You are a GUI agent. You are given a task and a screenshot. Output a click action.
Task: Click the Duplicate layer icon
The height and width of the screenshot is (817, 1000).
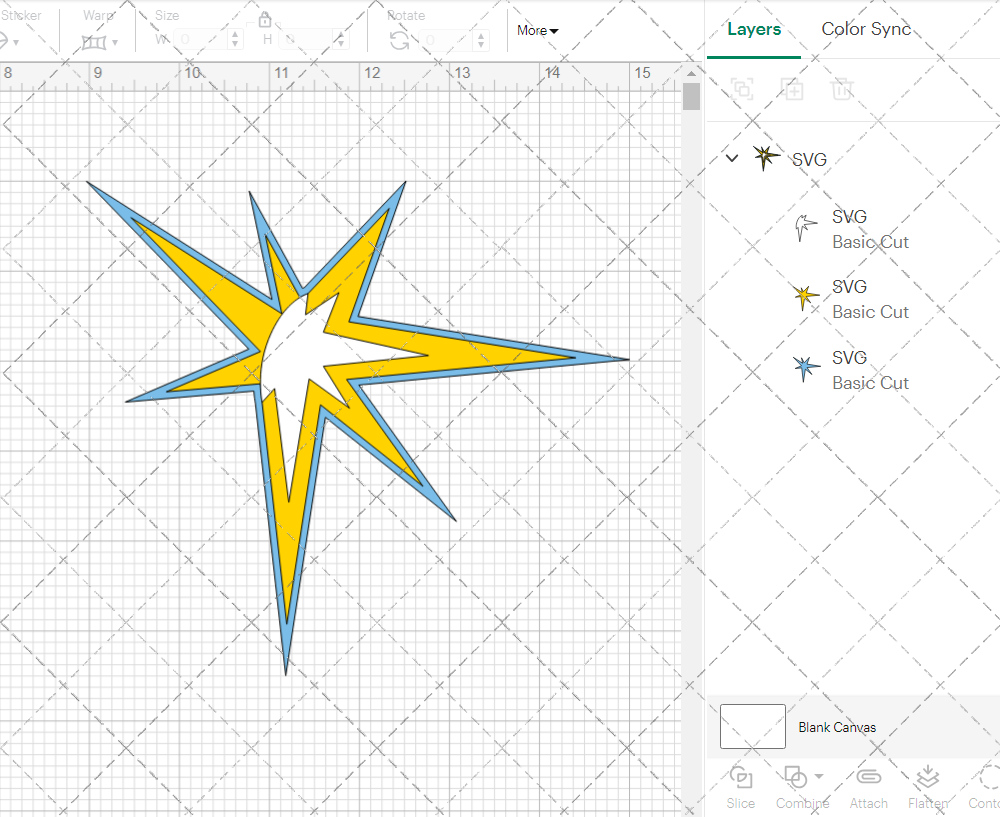pyautogui.click(x=792, y=89)
